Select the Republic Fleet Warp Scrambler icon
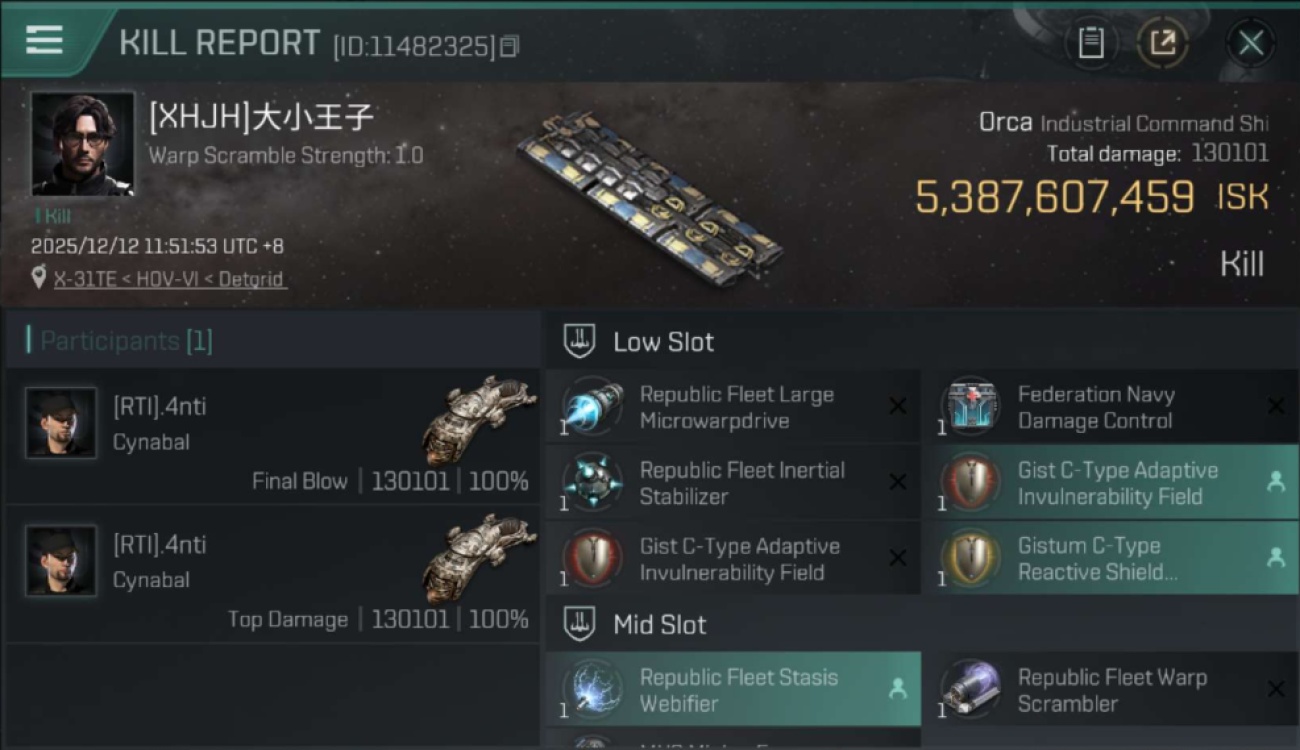The height and width of the screenshot is (750, 1300). pos(970,690)
